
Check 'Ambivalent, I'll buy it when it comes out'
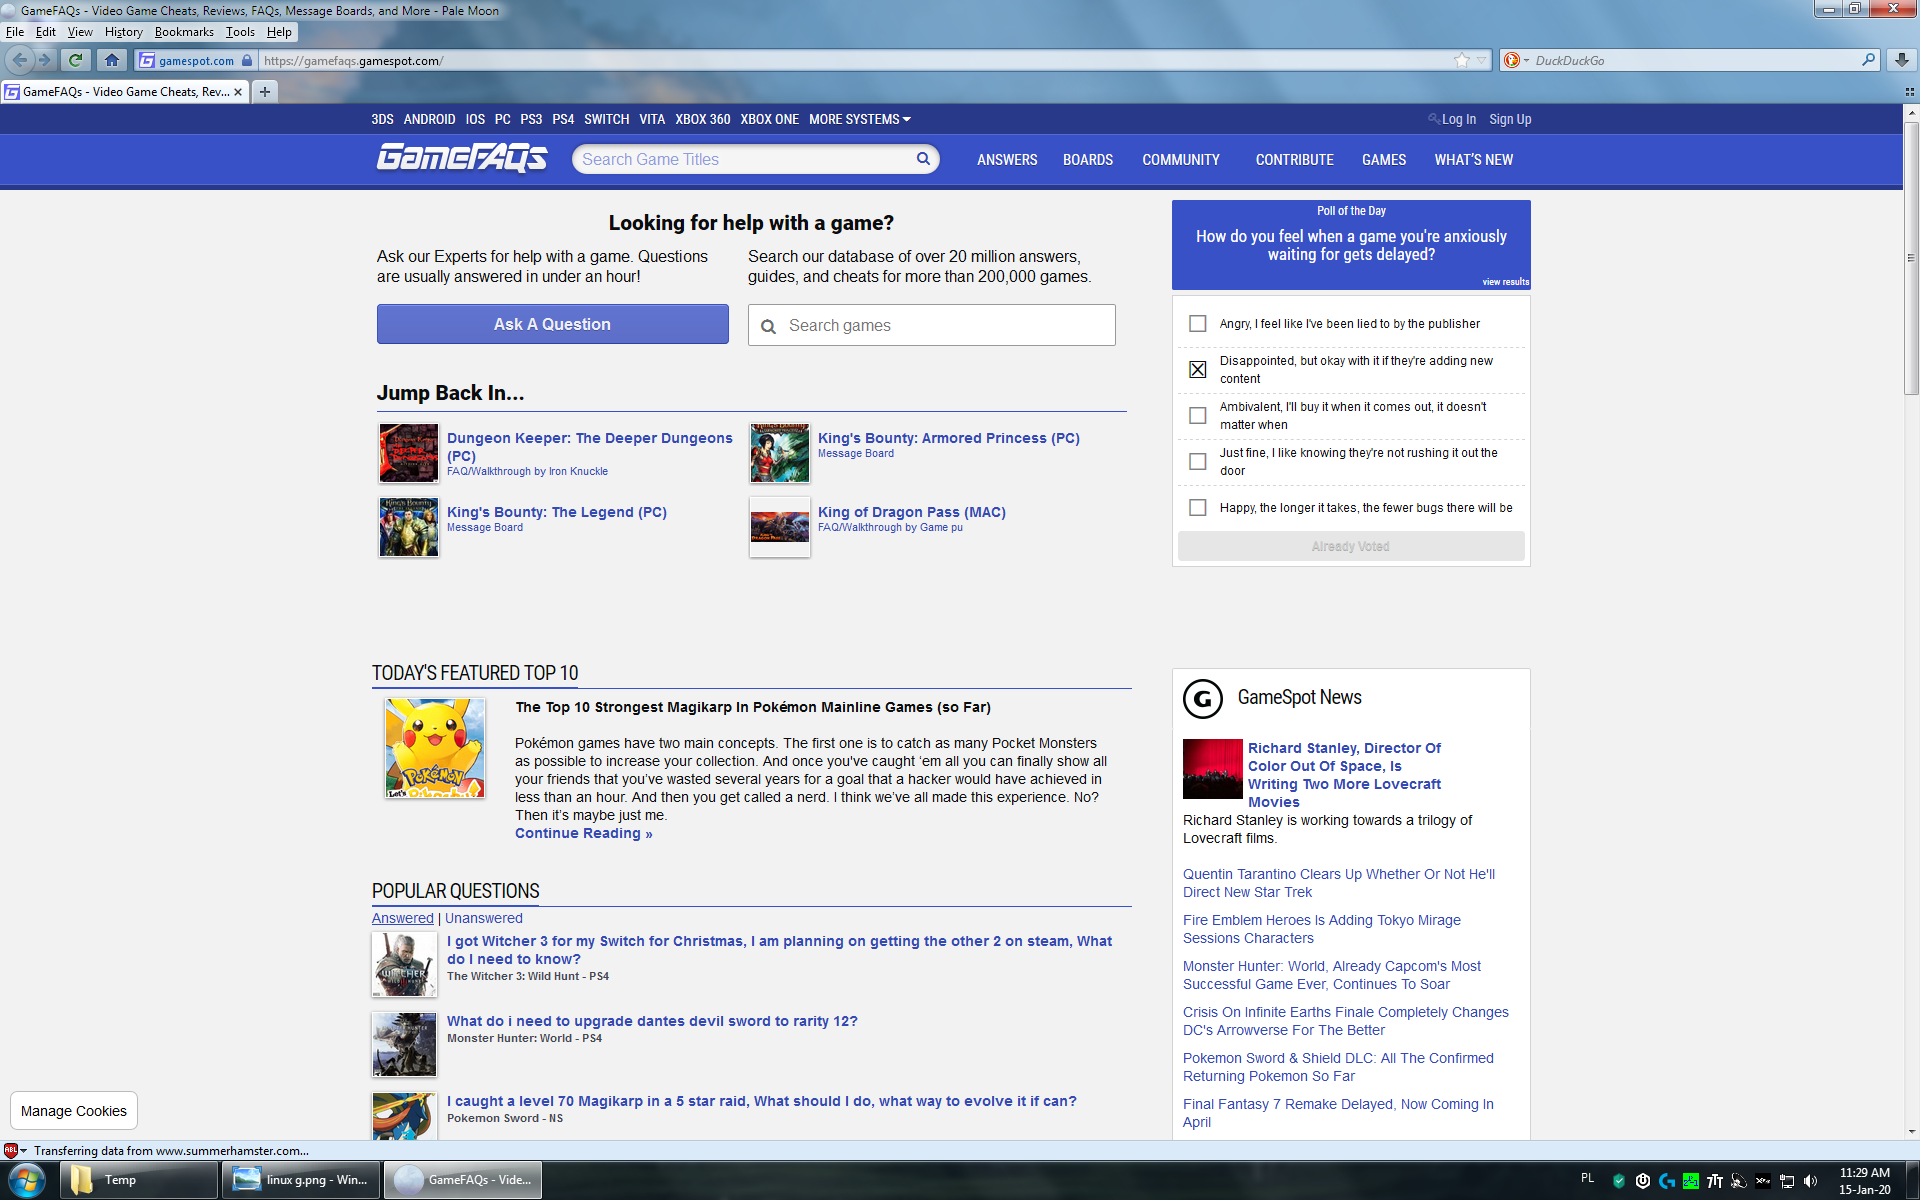point(1197,415)
